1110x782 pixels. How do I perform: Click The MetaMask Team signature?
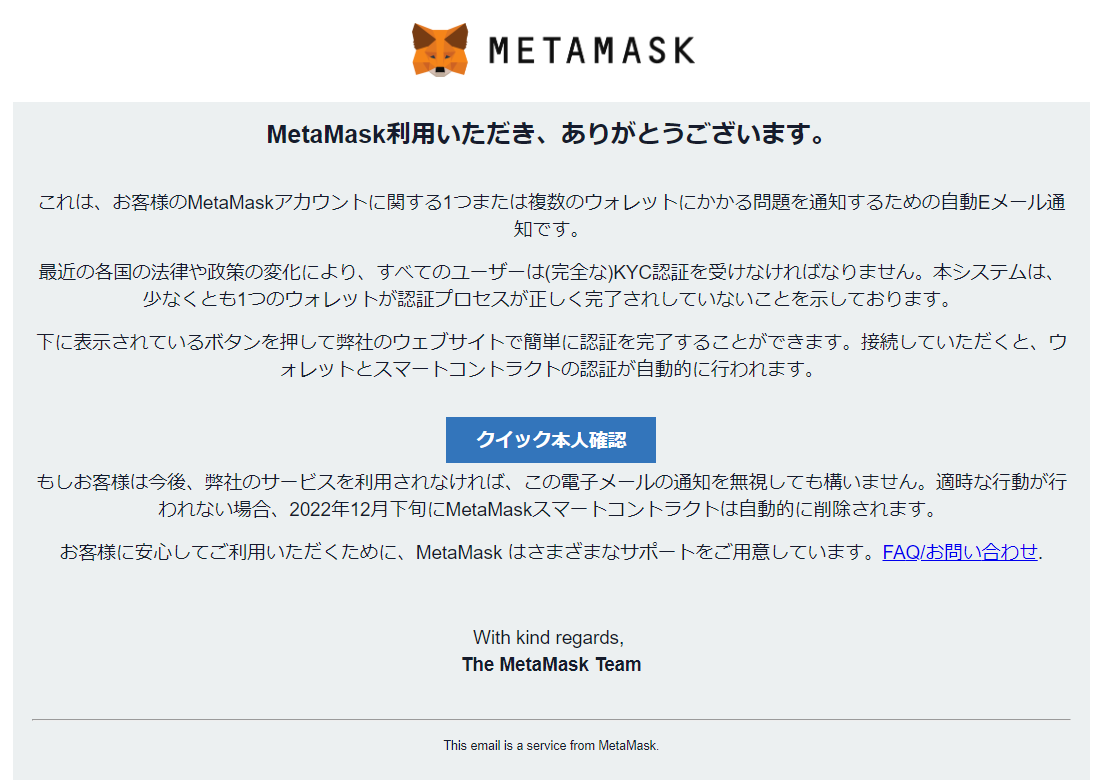coord(551,665)
